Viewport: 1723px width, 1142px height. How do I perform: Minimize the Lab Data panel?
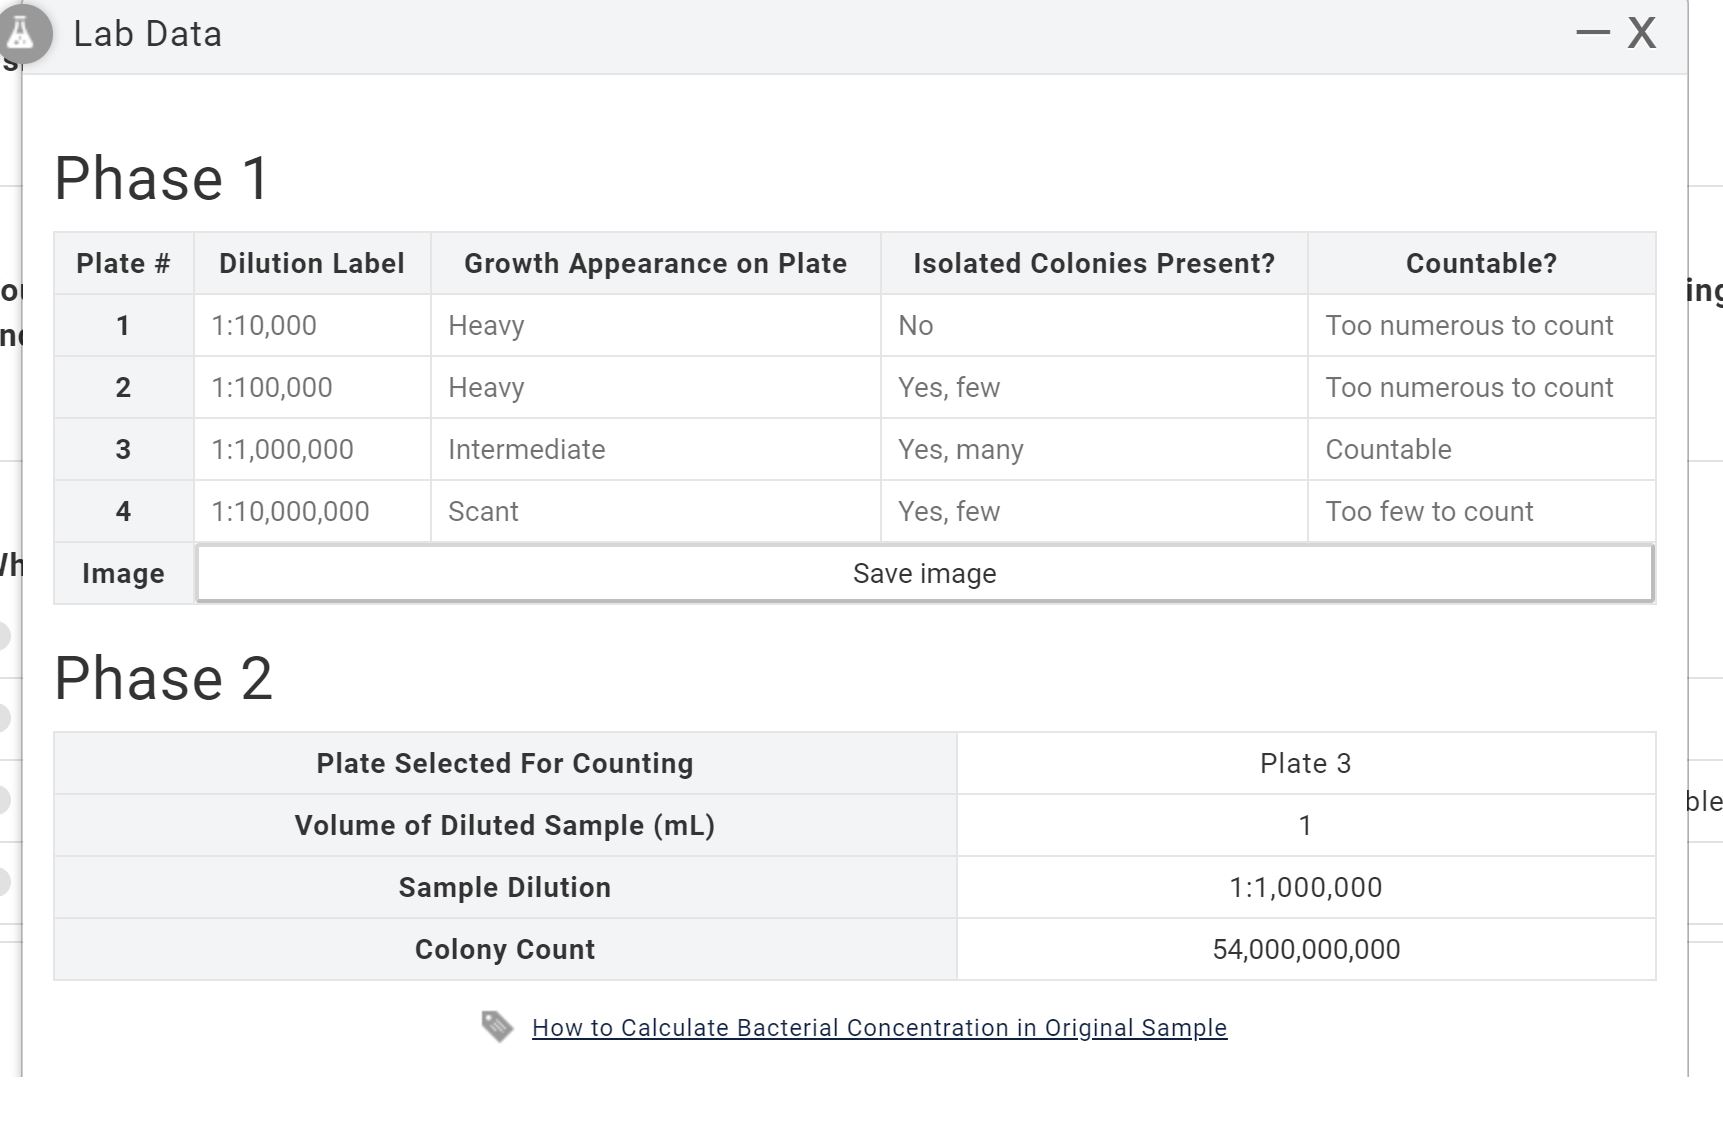[x=1592, y=33]
